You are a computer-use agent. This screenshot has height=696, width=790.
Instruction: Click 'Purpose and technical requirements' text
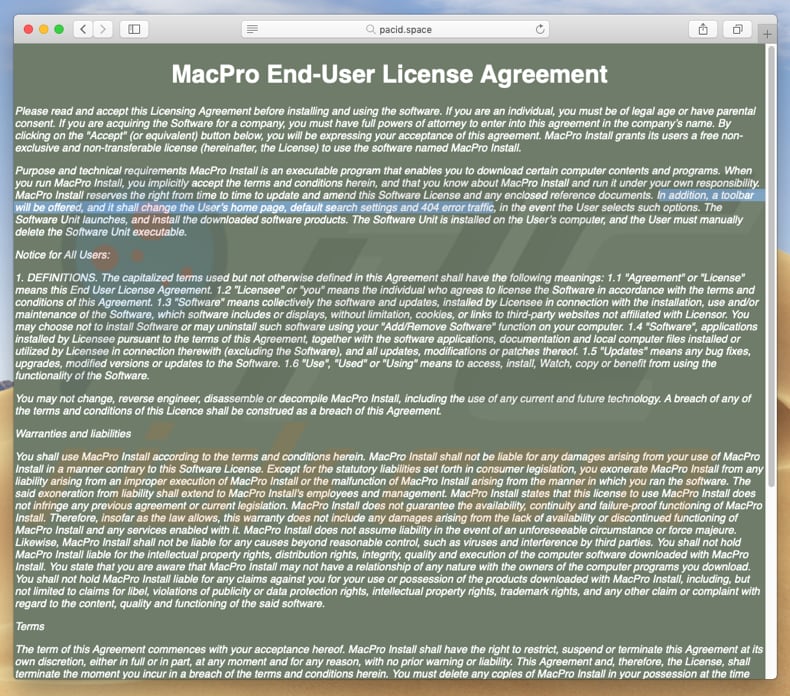pos(101,171)
